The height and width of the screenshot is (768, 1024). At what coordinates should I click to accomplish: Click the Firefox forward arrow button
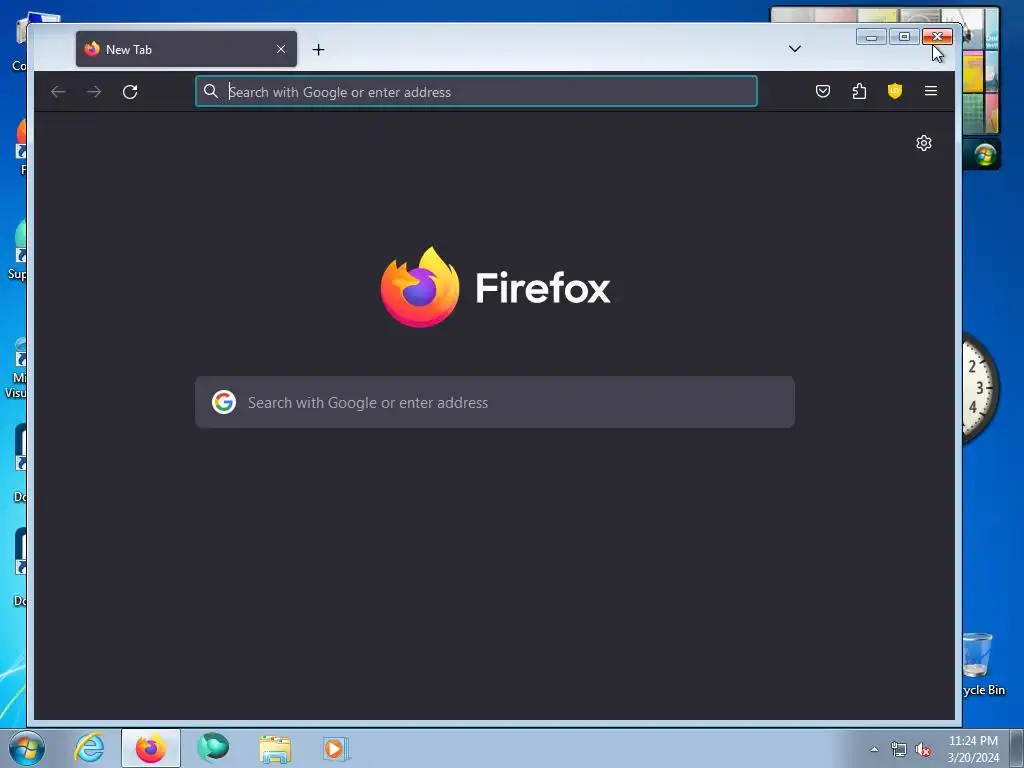click(x=94, y=92)
